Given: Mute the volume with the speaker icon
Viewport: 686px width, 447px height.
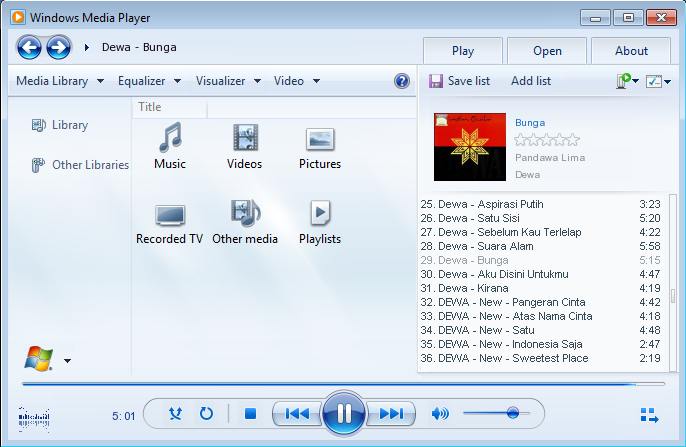Looking at the screenshot, I should pos(440,413).
